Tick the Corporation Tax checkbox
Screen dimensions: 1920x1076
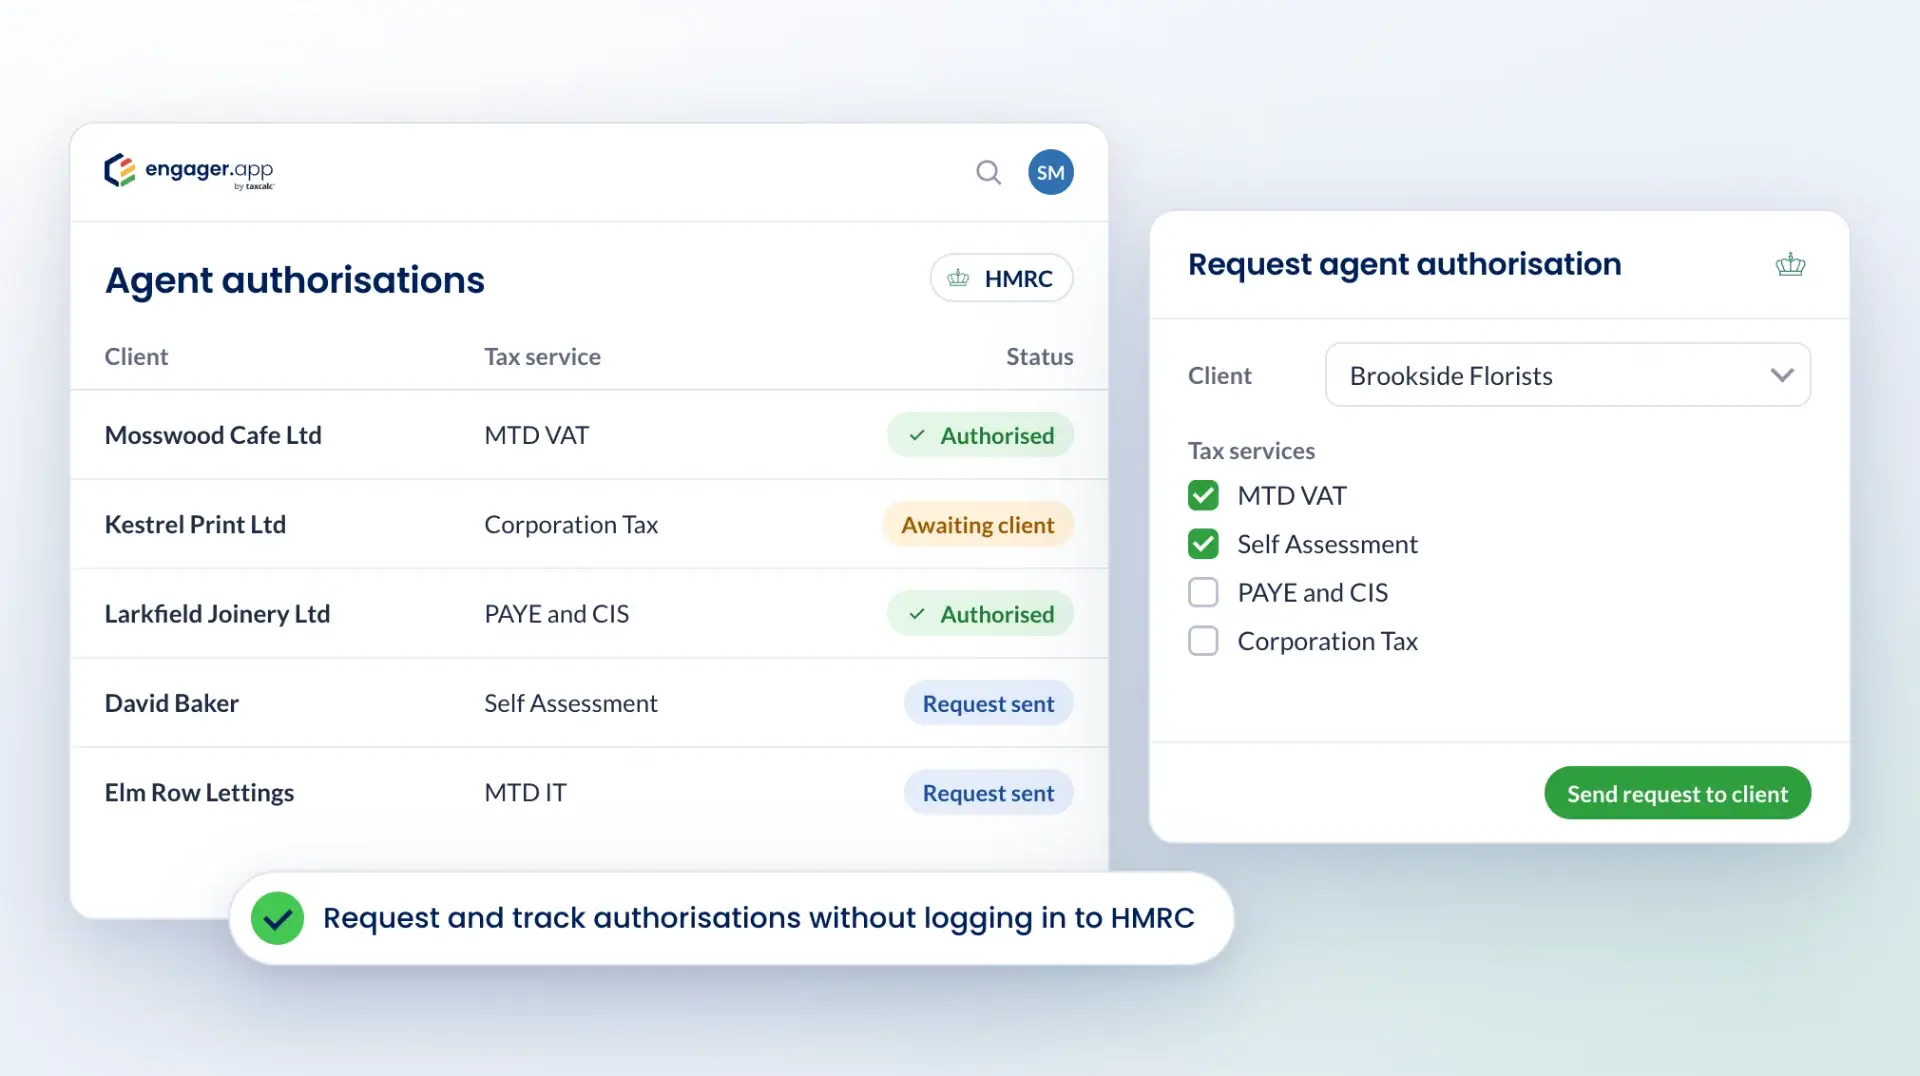[1203, 641]
